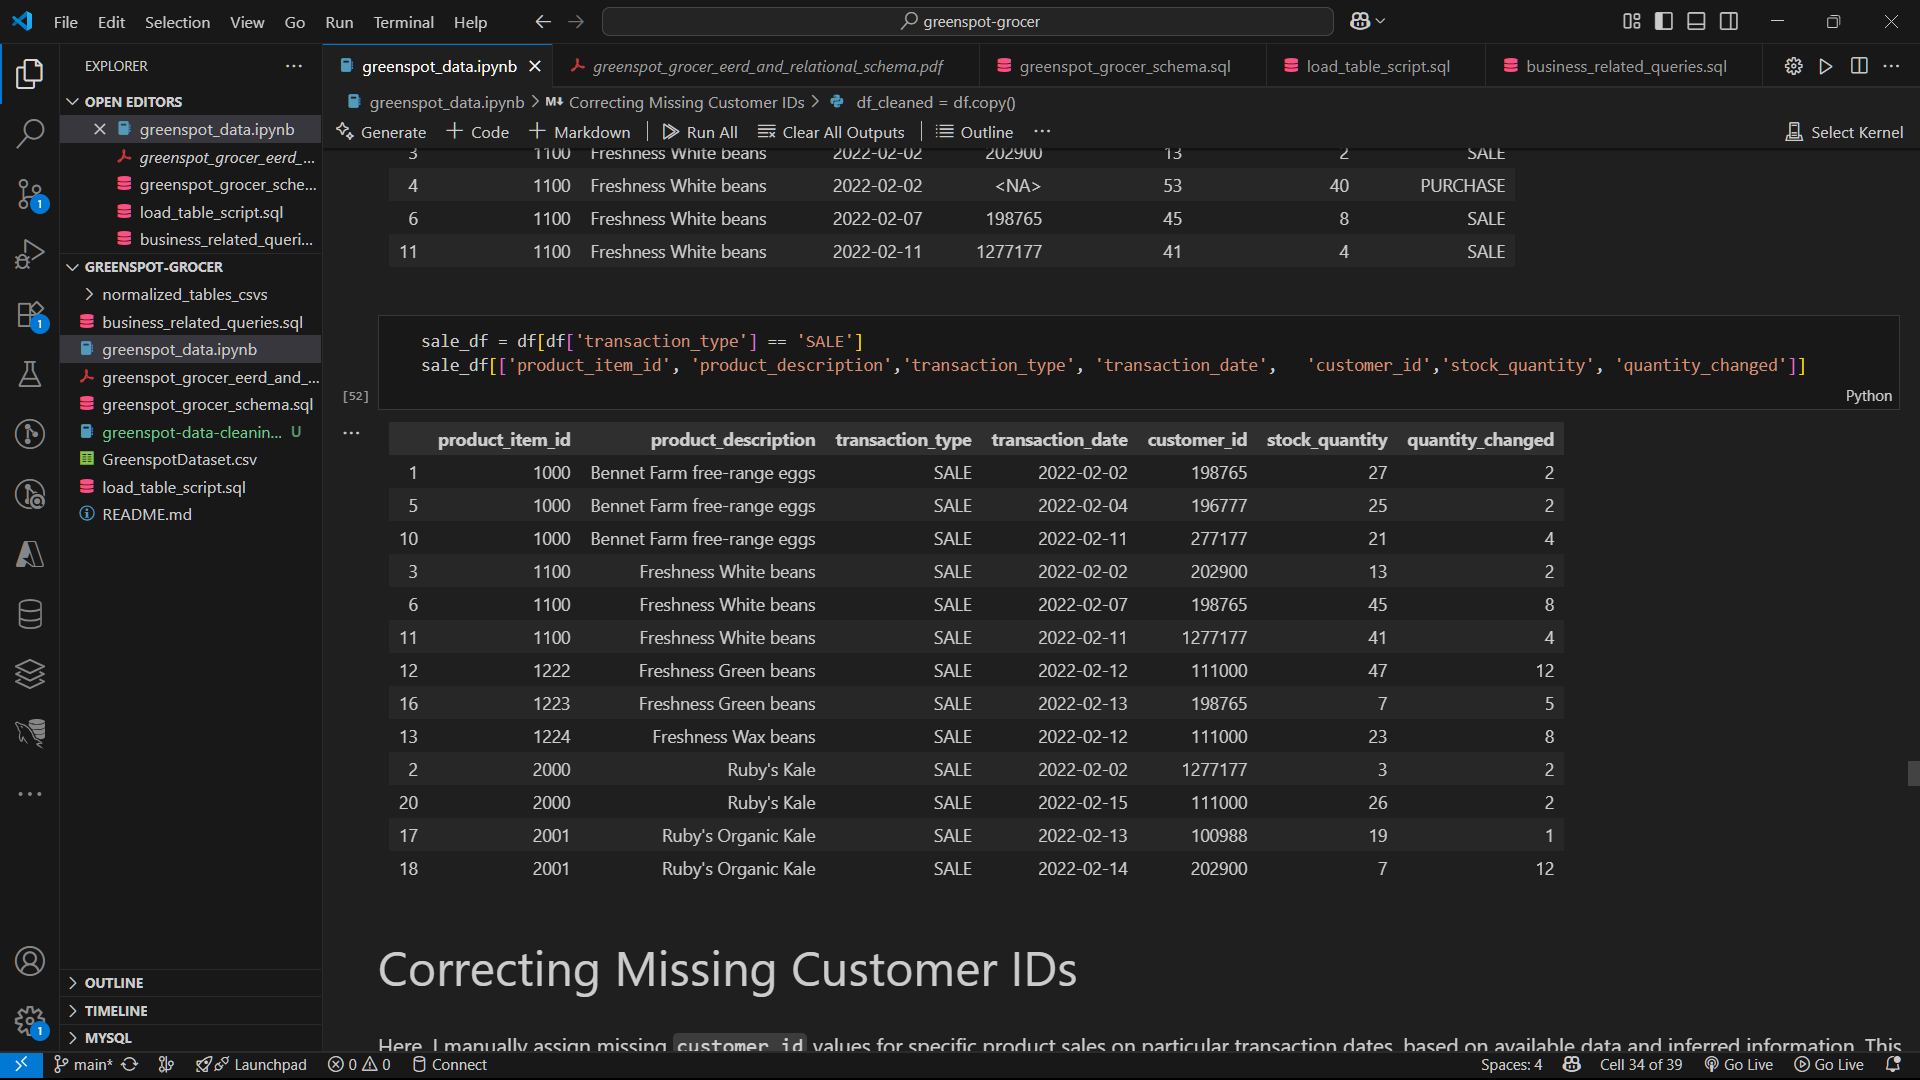Open GreenspotDataset.csv in explorer
The width and height of the screenshot is (1920, 1080).
179,459
